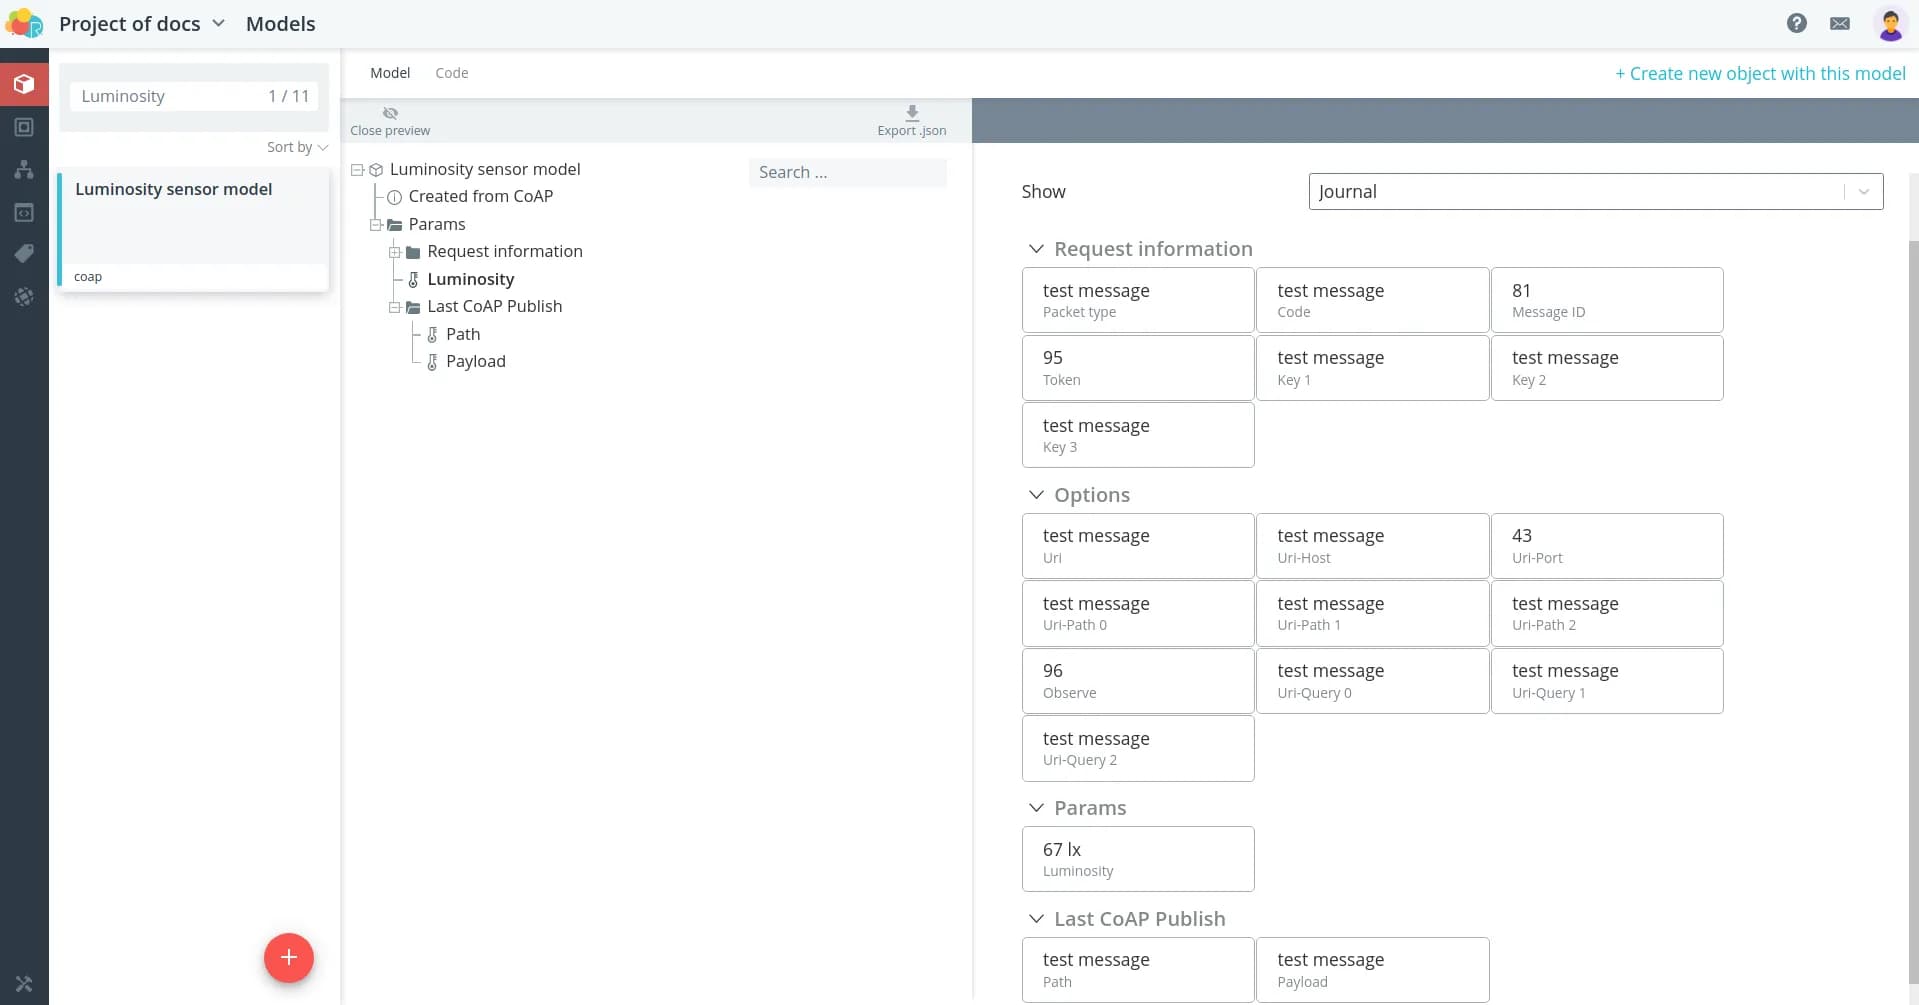
Task: Toggle Close preview eye icon
Action: coord(390,113)
